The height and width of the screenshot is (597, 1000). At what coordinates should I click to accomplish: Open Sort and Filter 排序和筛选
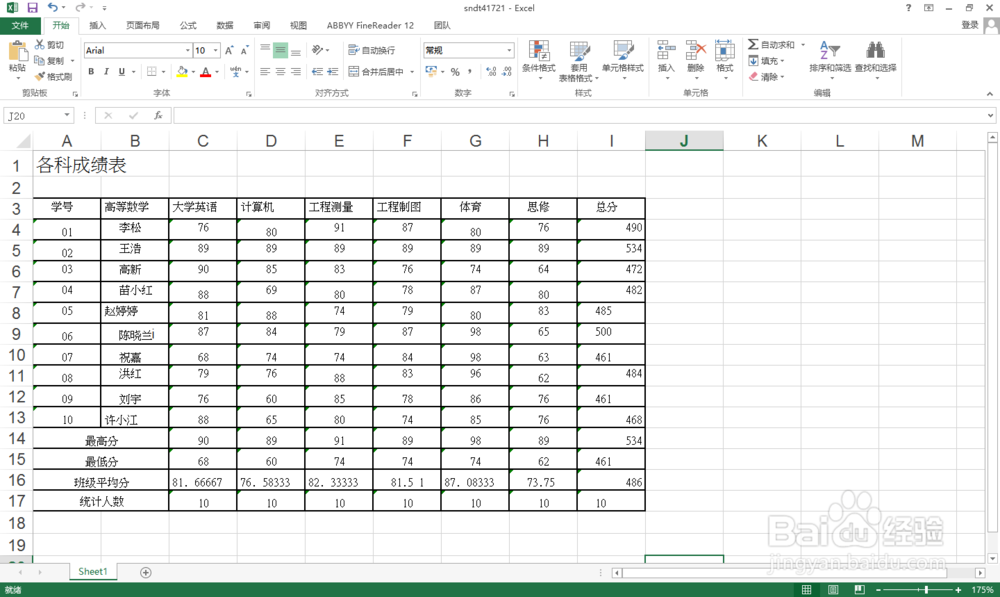830,60
